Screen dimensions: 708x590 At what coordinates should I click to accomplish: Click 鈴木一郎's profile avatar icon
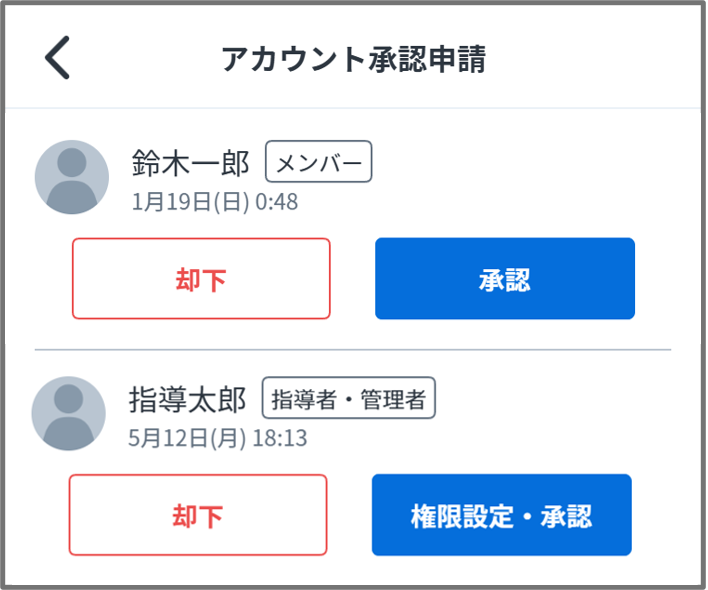(x=71, y=177)
